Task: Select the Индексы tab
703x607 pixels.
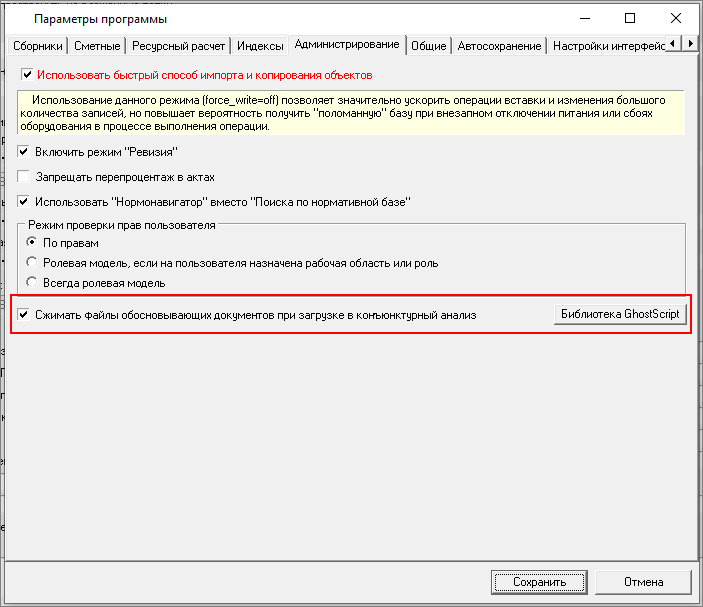Action: tap(259, 46)
